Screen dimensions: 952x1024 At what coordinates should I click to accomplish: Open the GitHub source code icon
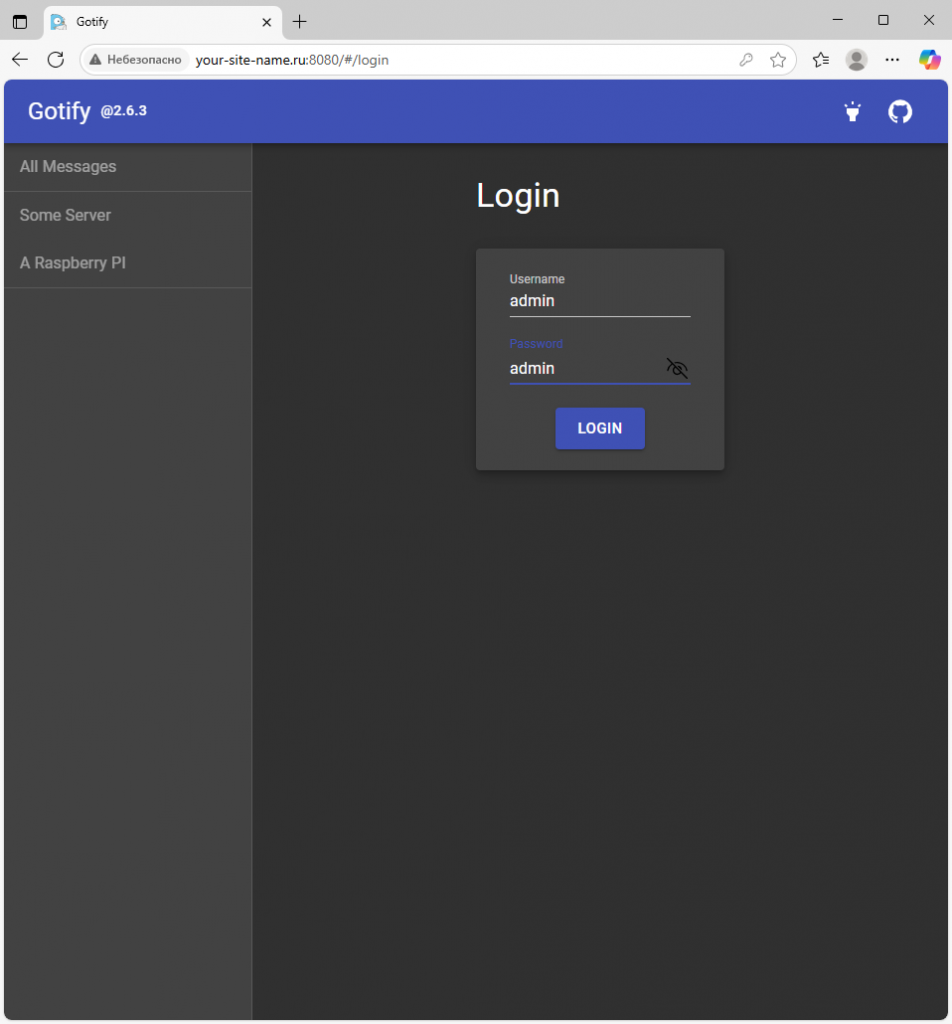coord(900,112)
